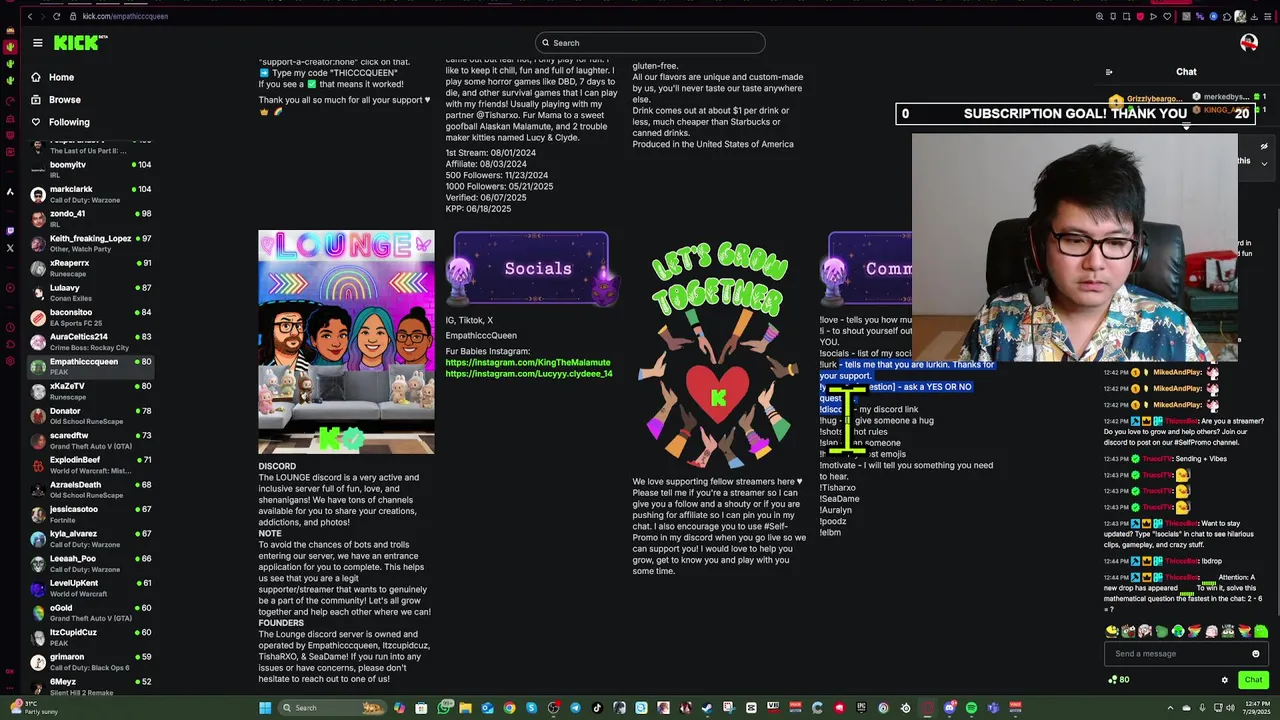Click the LOUNGE Discord banner image

[x=346, y=342]
